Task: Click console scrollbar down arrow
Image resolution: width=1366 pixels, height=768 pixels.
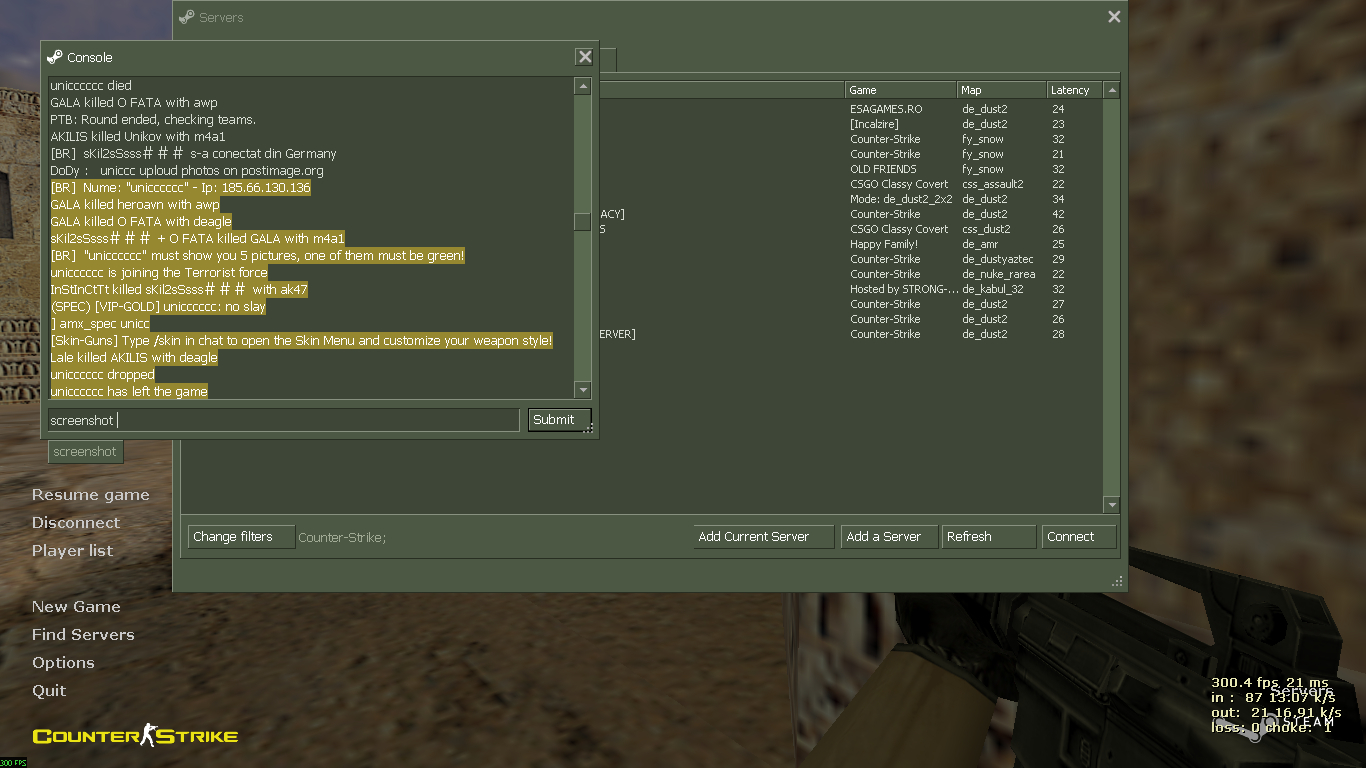Action: 583,389
